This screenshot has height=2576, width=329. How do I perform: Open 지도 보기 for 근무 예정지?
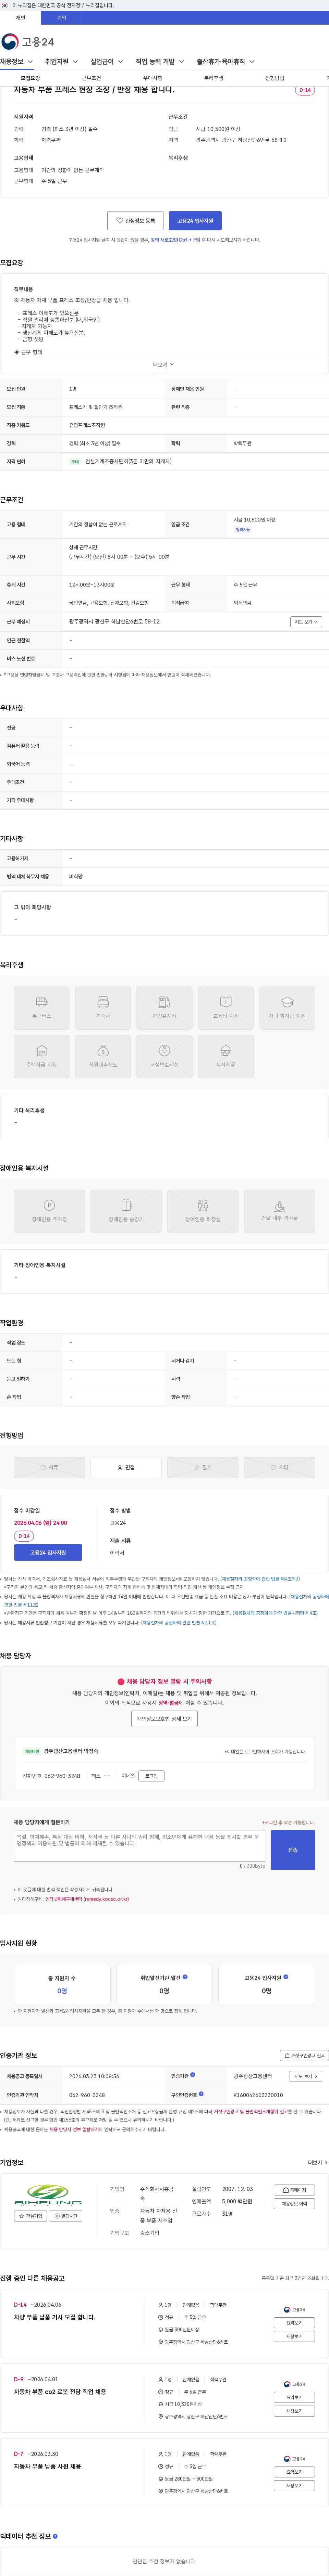click(x=306, y=622)
